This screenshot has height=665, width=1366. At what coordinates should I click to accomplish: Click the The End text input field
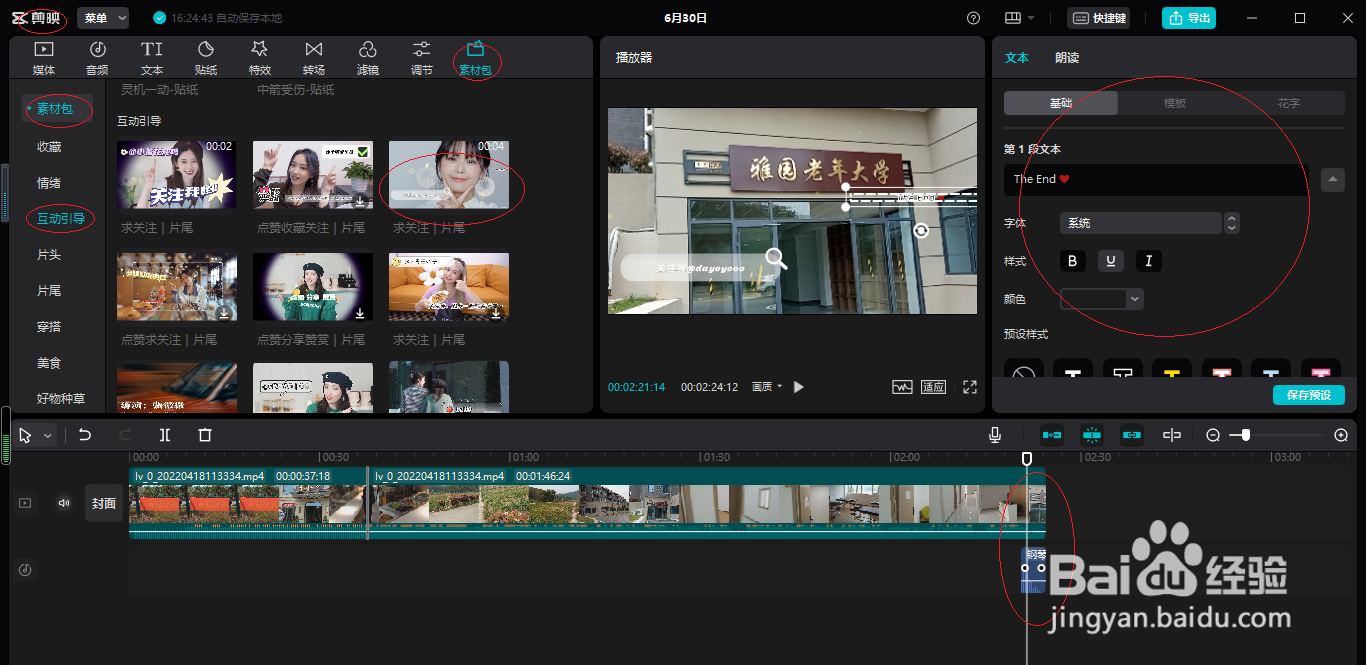(1156, 180)
